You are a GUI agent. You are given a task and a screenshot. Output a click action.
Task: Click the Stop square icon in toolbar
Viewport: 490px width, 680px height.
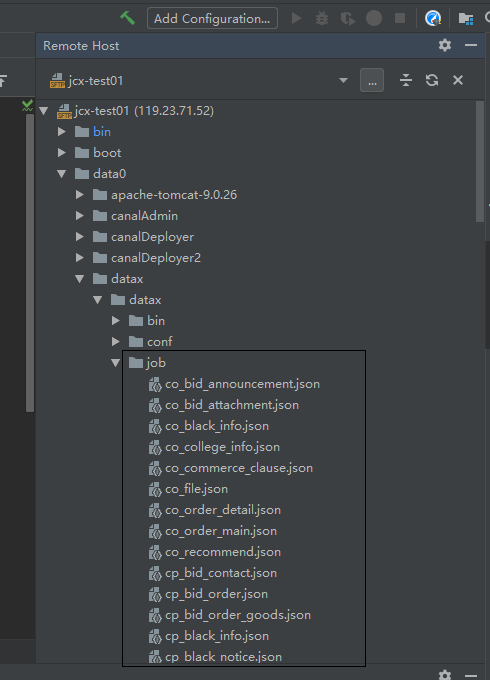[400, 18]
